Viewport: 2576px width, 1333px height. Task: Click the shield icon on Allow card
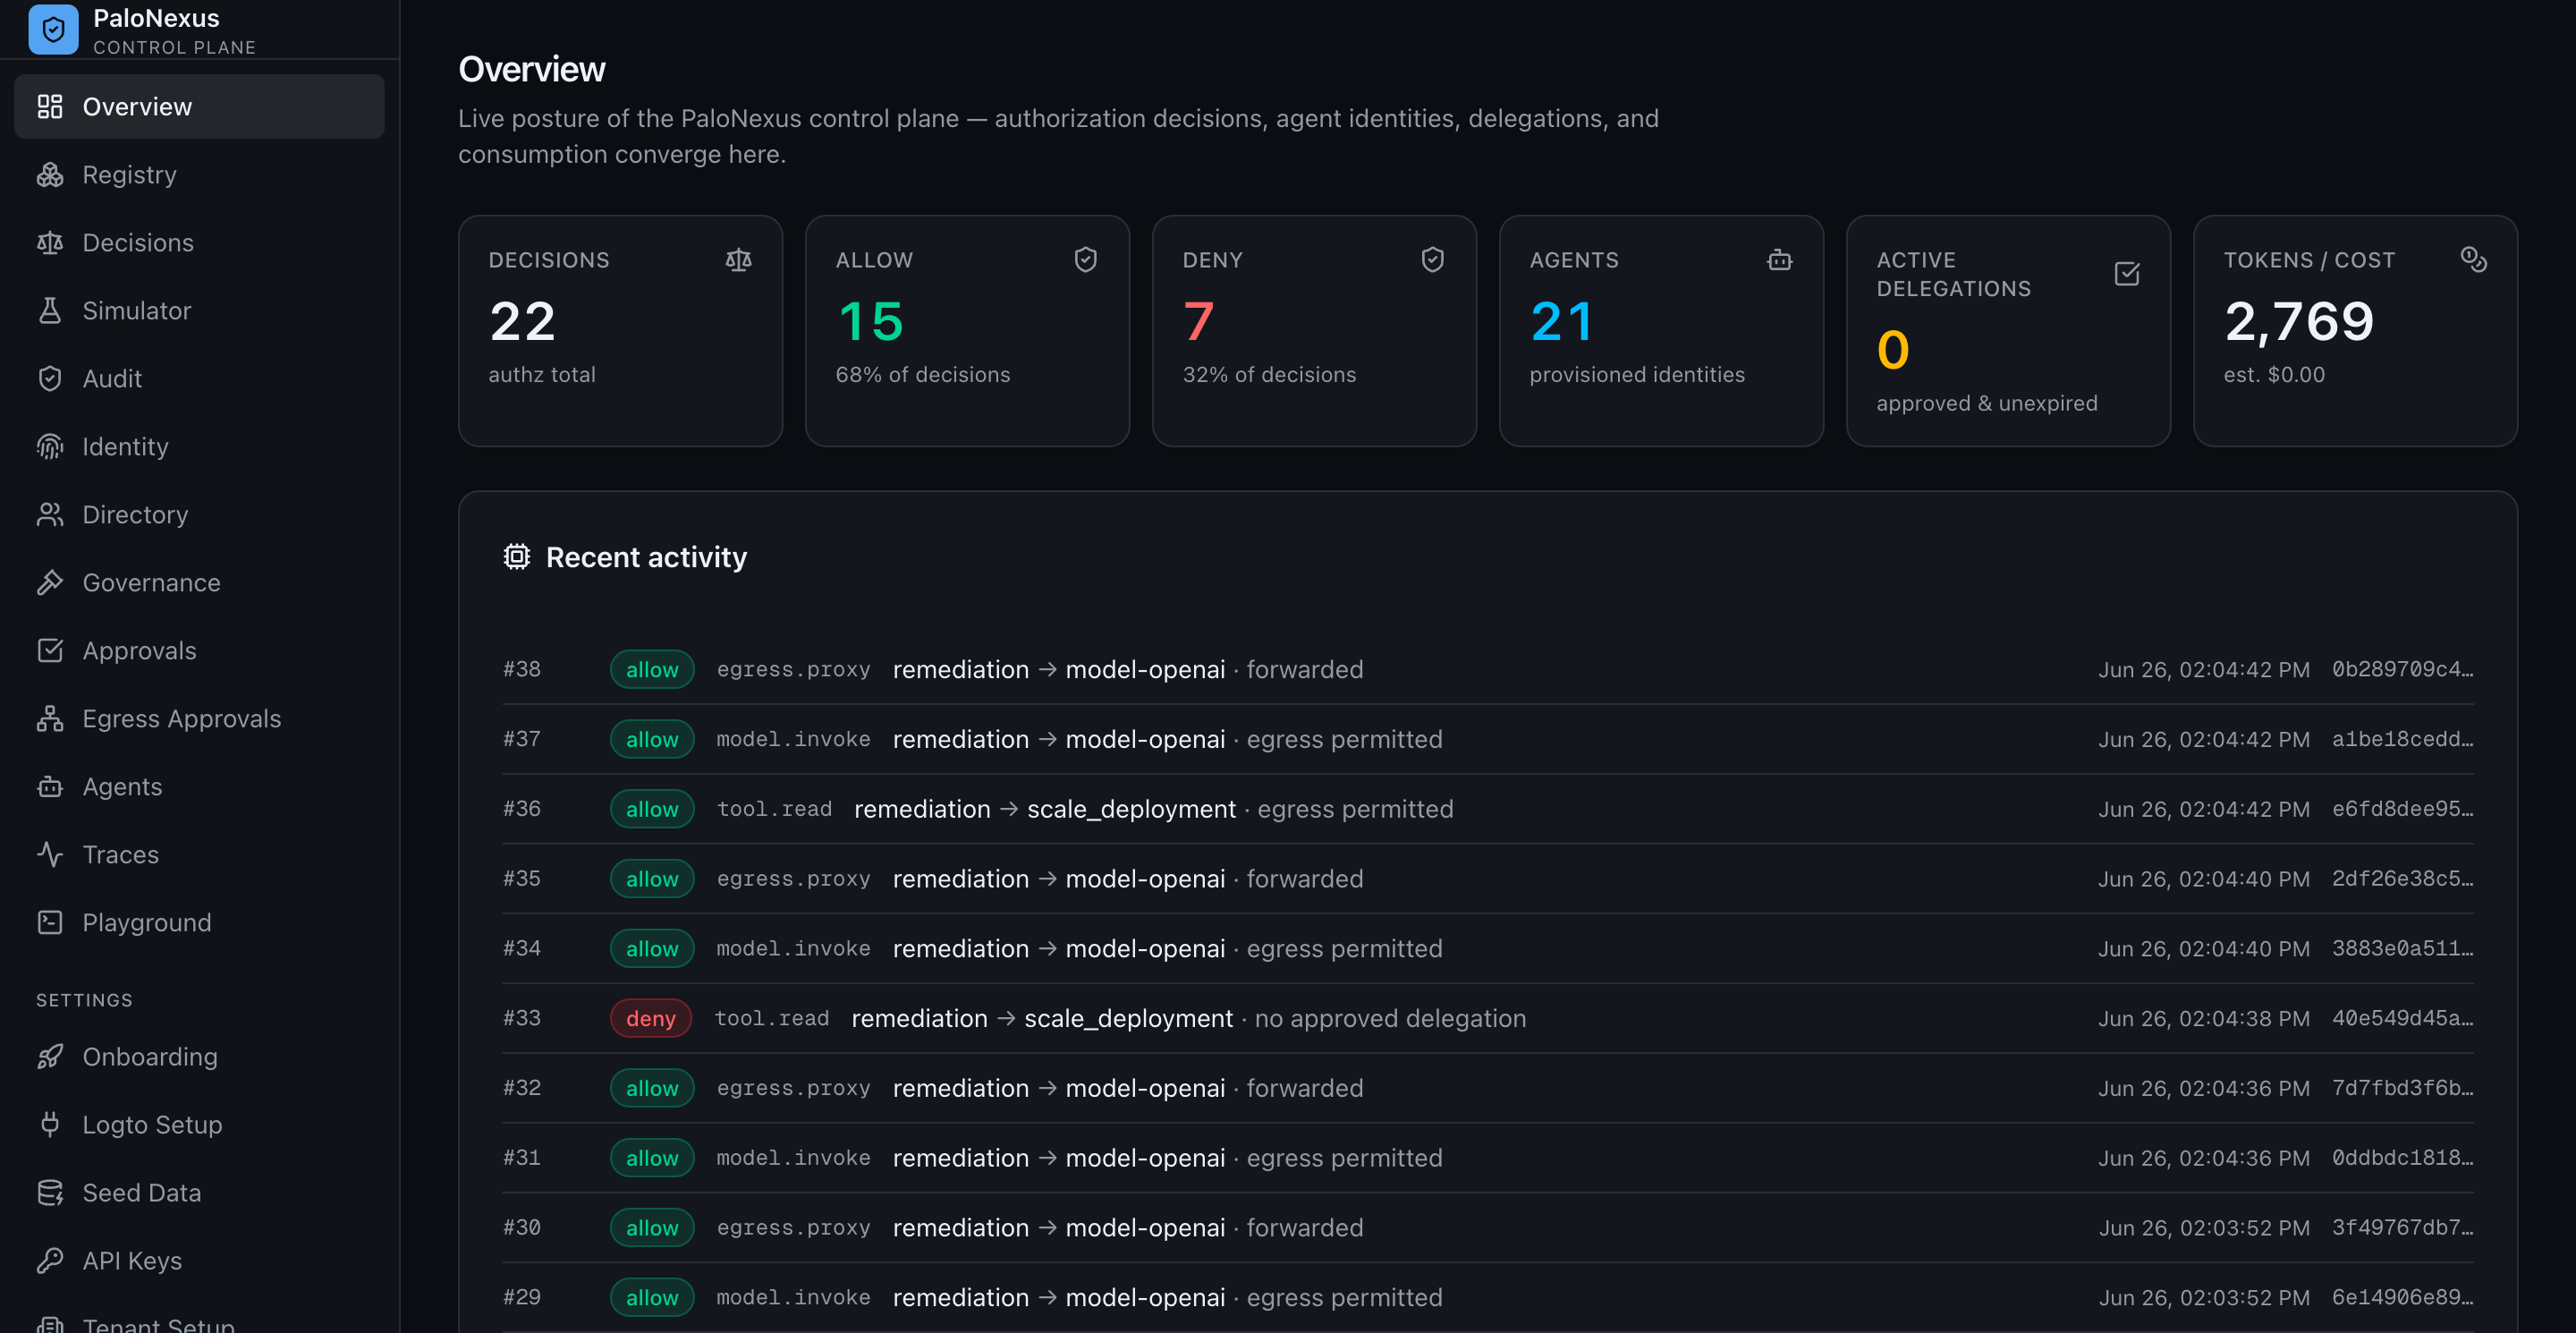1085,260
